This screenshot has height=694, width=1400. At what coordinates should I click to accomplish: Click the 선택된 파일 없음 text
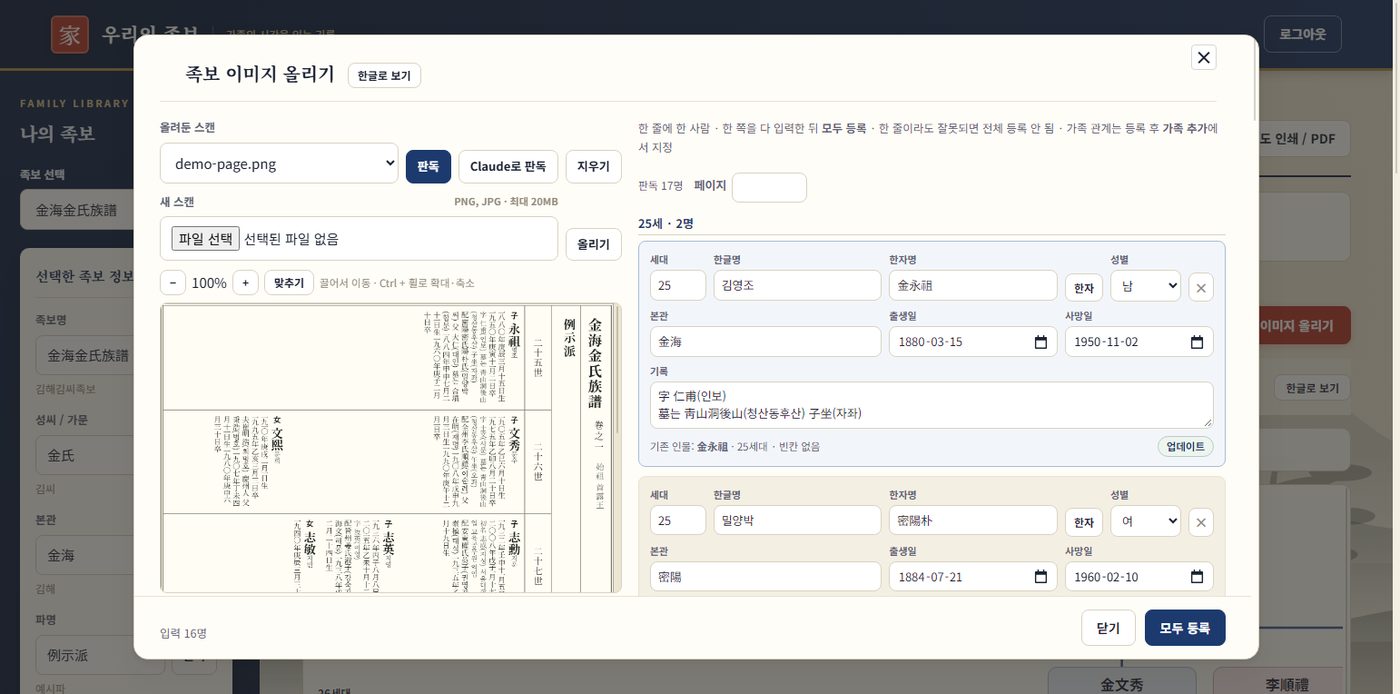point(291,239)
